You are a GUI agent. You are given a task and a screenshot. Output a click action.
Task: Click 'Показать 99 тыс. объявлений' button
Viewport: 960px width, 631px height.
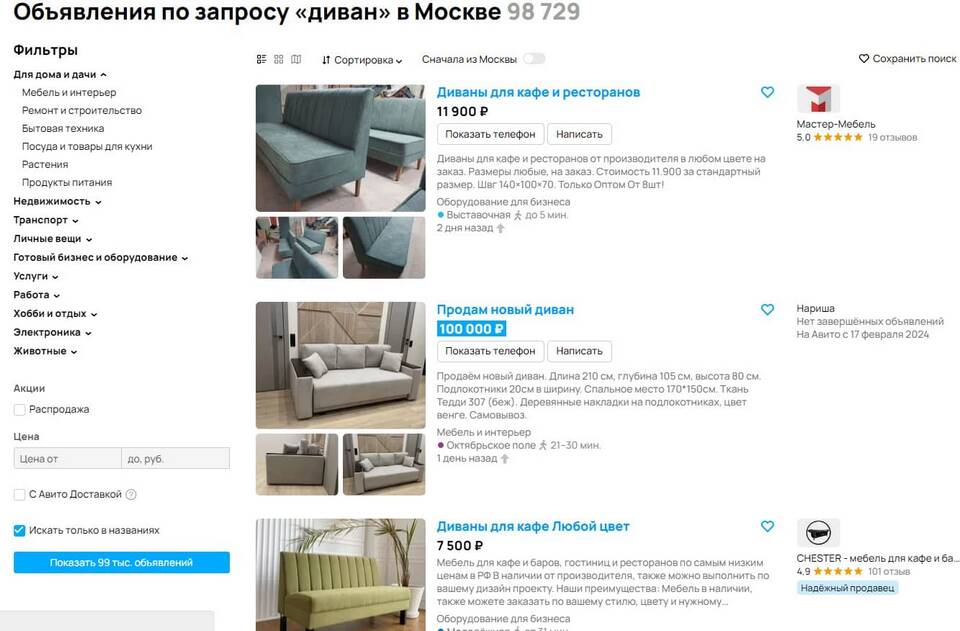point(122,562)
